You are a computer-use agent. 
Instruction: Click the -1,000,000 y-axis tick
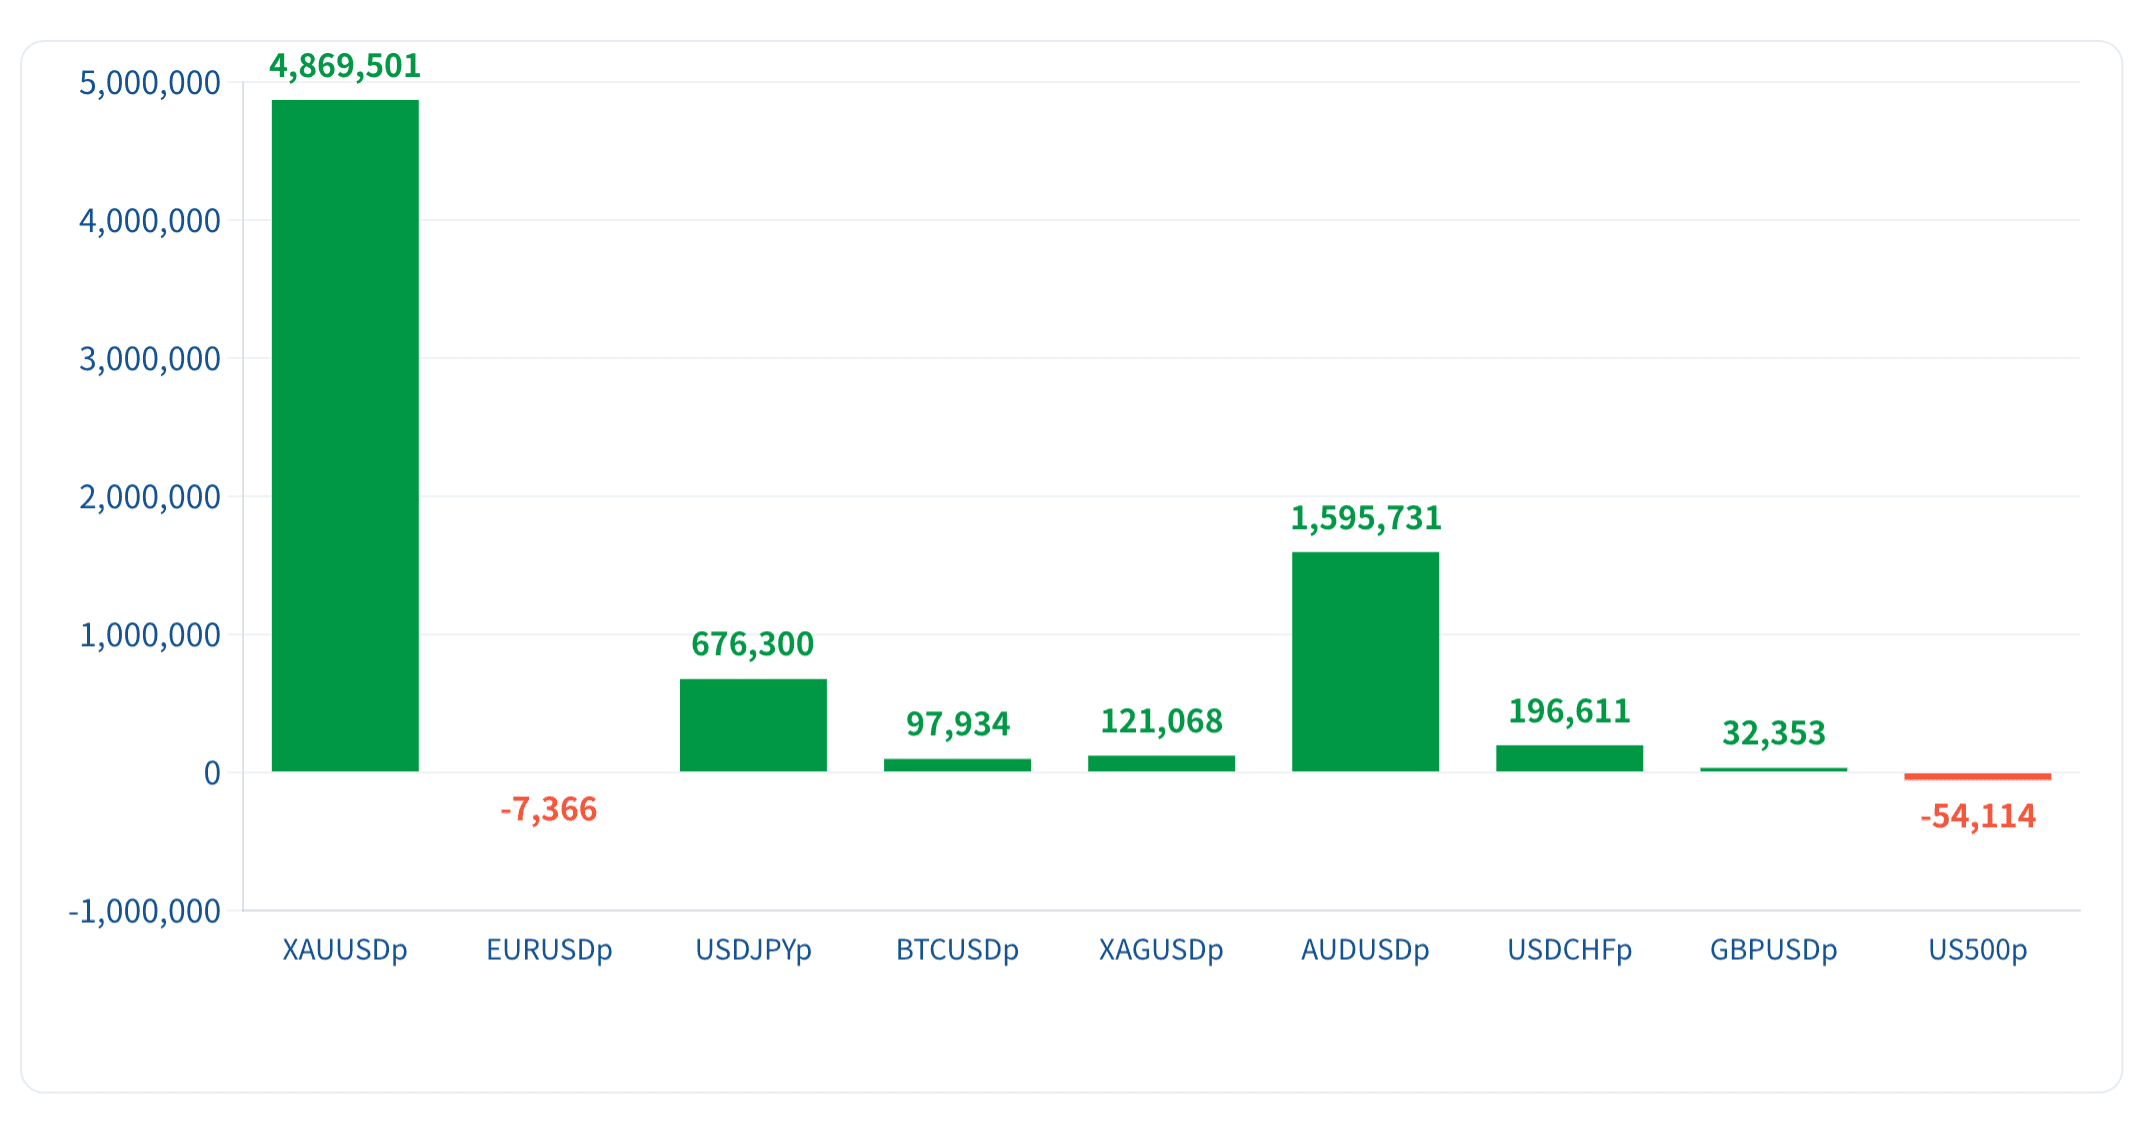144,911
